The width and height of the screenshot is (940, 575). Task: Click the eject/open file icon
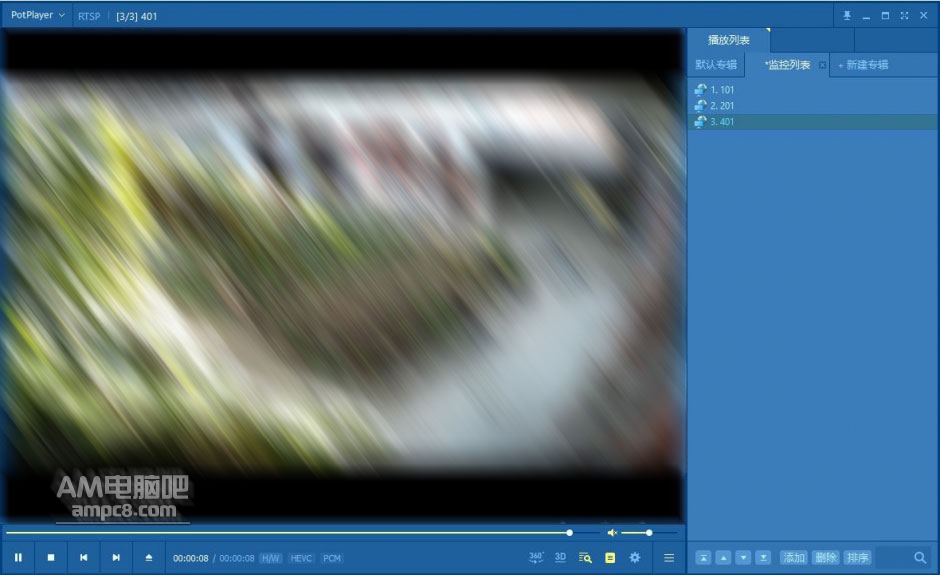pos(149,558)
